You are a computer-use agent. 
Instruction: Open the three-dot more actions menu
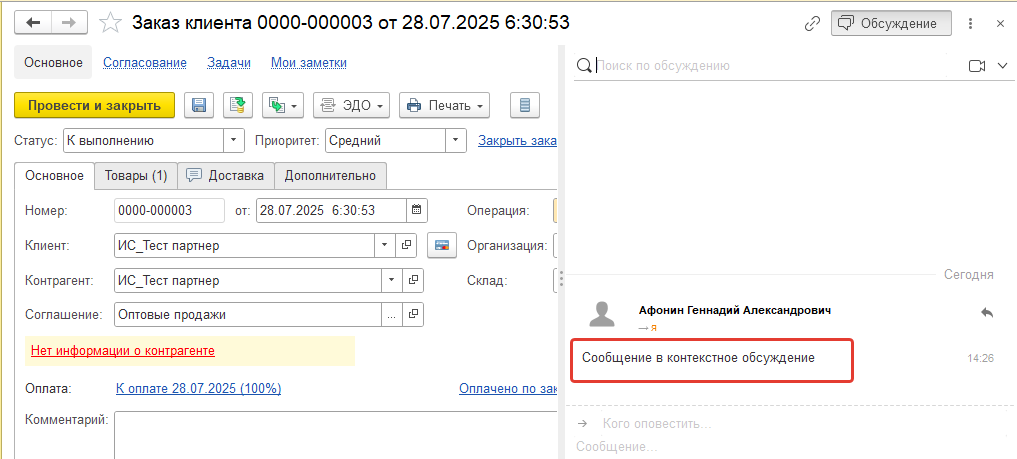click(970, 23)
